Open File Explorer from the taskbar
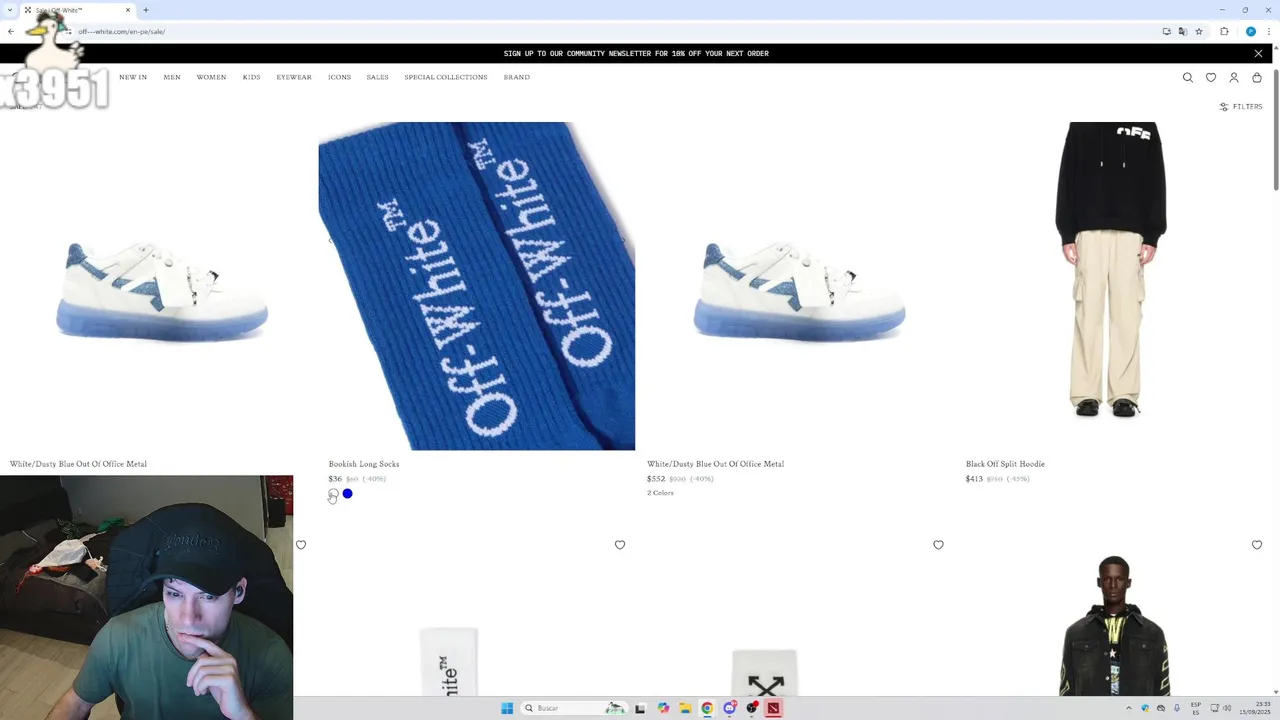 (685, 708)
